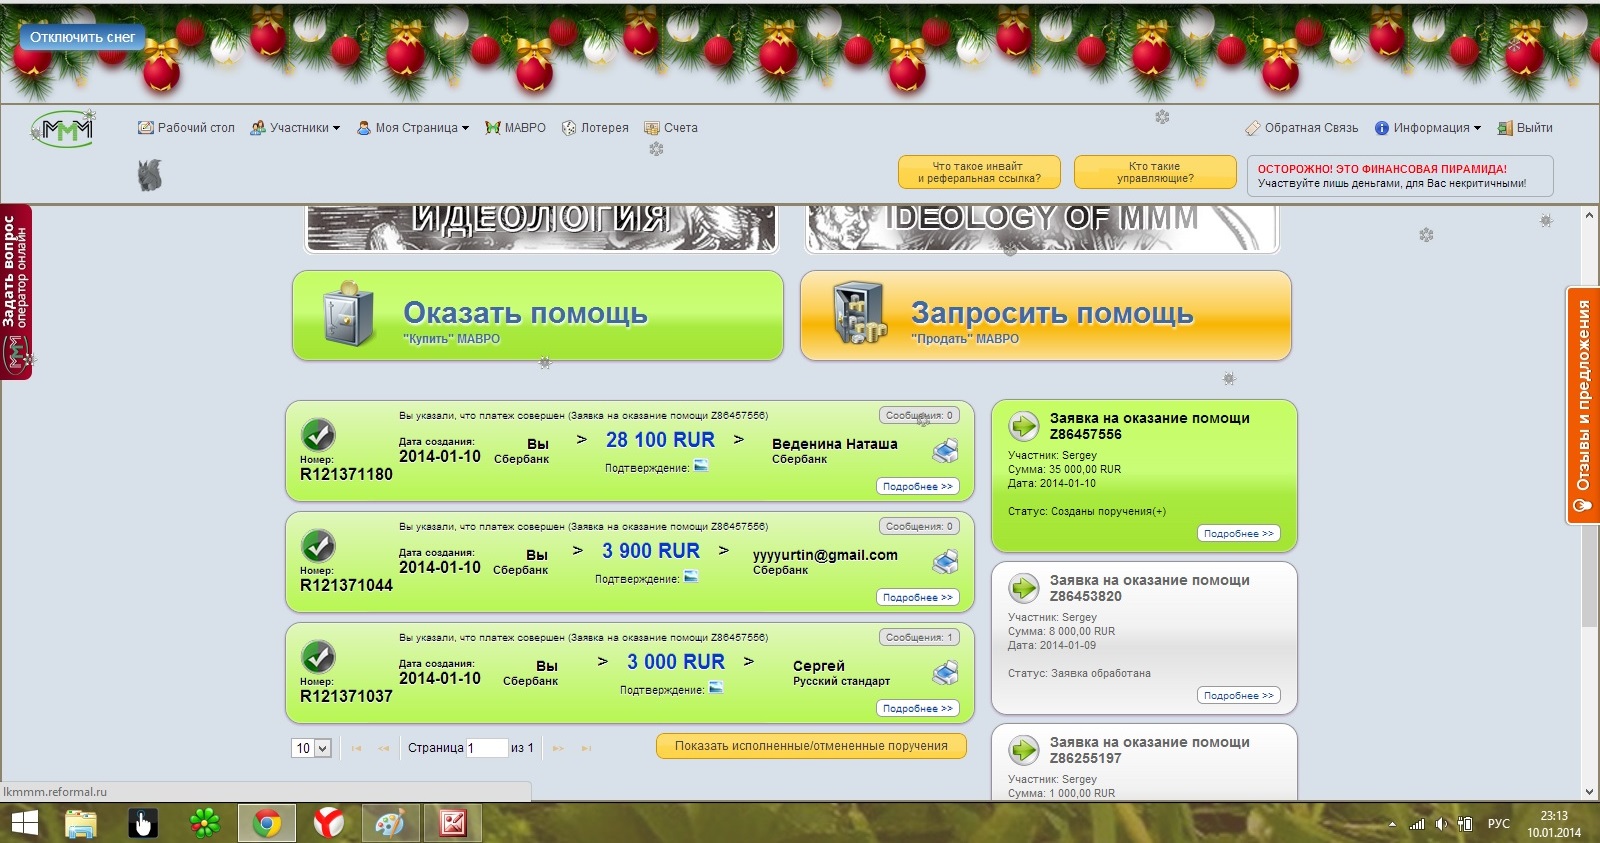
Task: Open the Идеология banner
Action: pos(541,228)
